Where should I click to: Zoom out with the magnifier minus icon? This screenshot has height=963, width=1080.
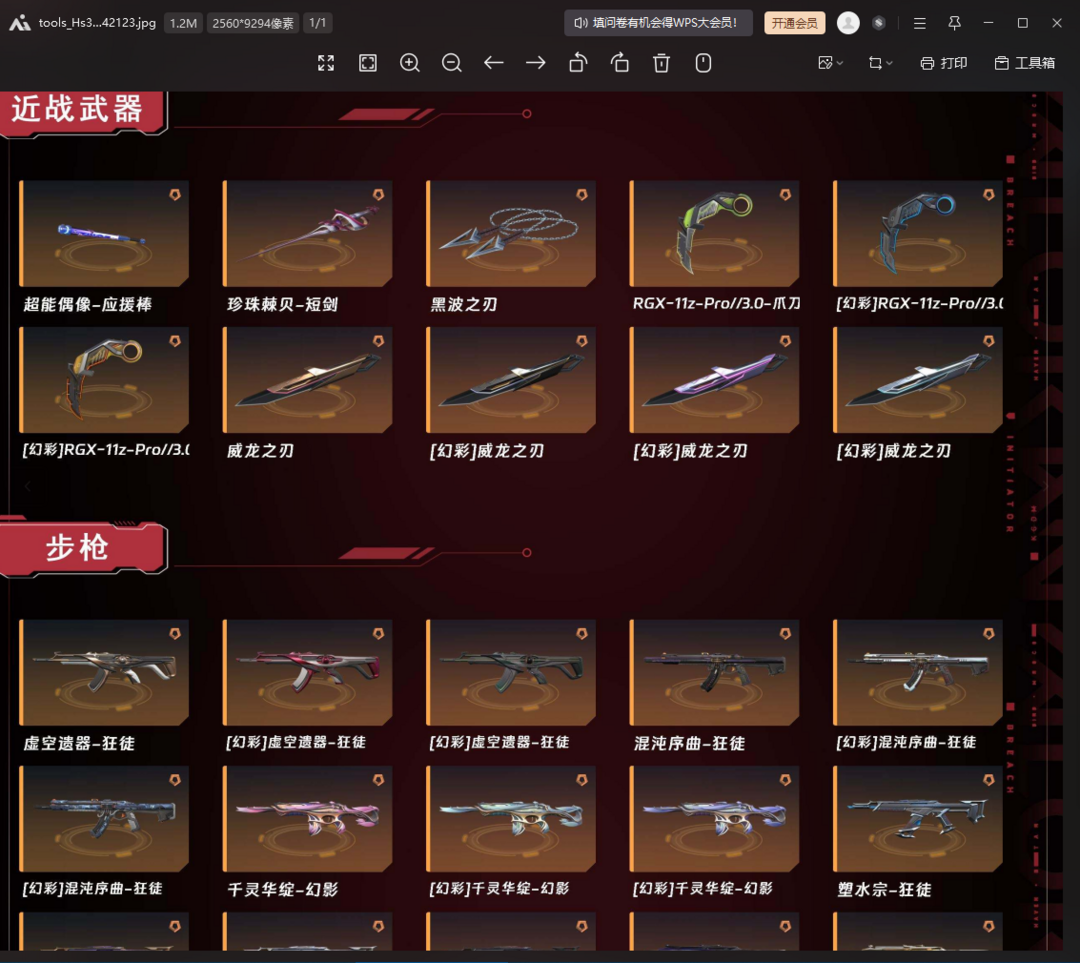(x=452, y=63)
